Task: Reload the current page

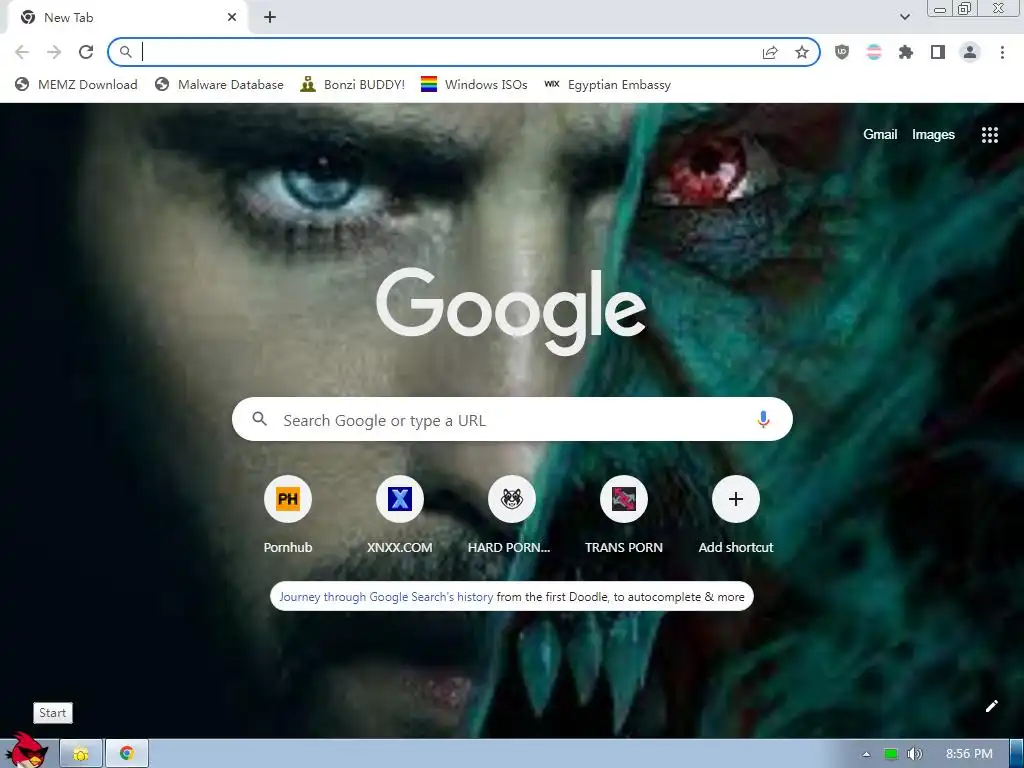Action: click(86, 52)
